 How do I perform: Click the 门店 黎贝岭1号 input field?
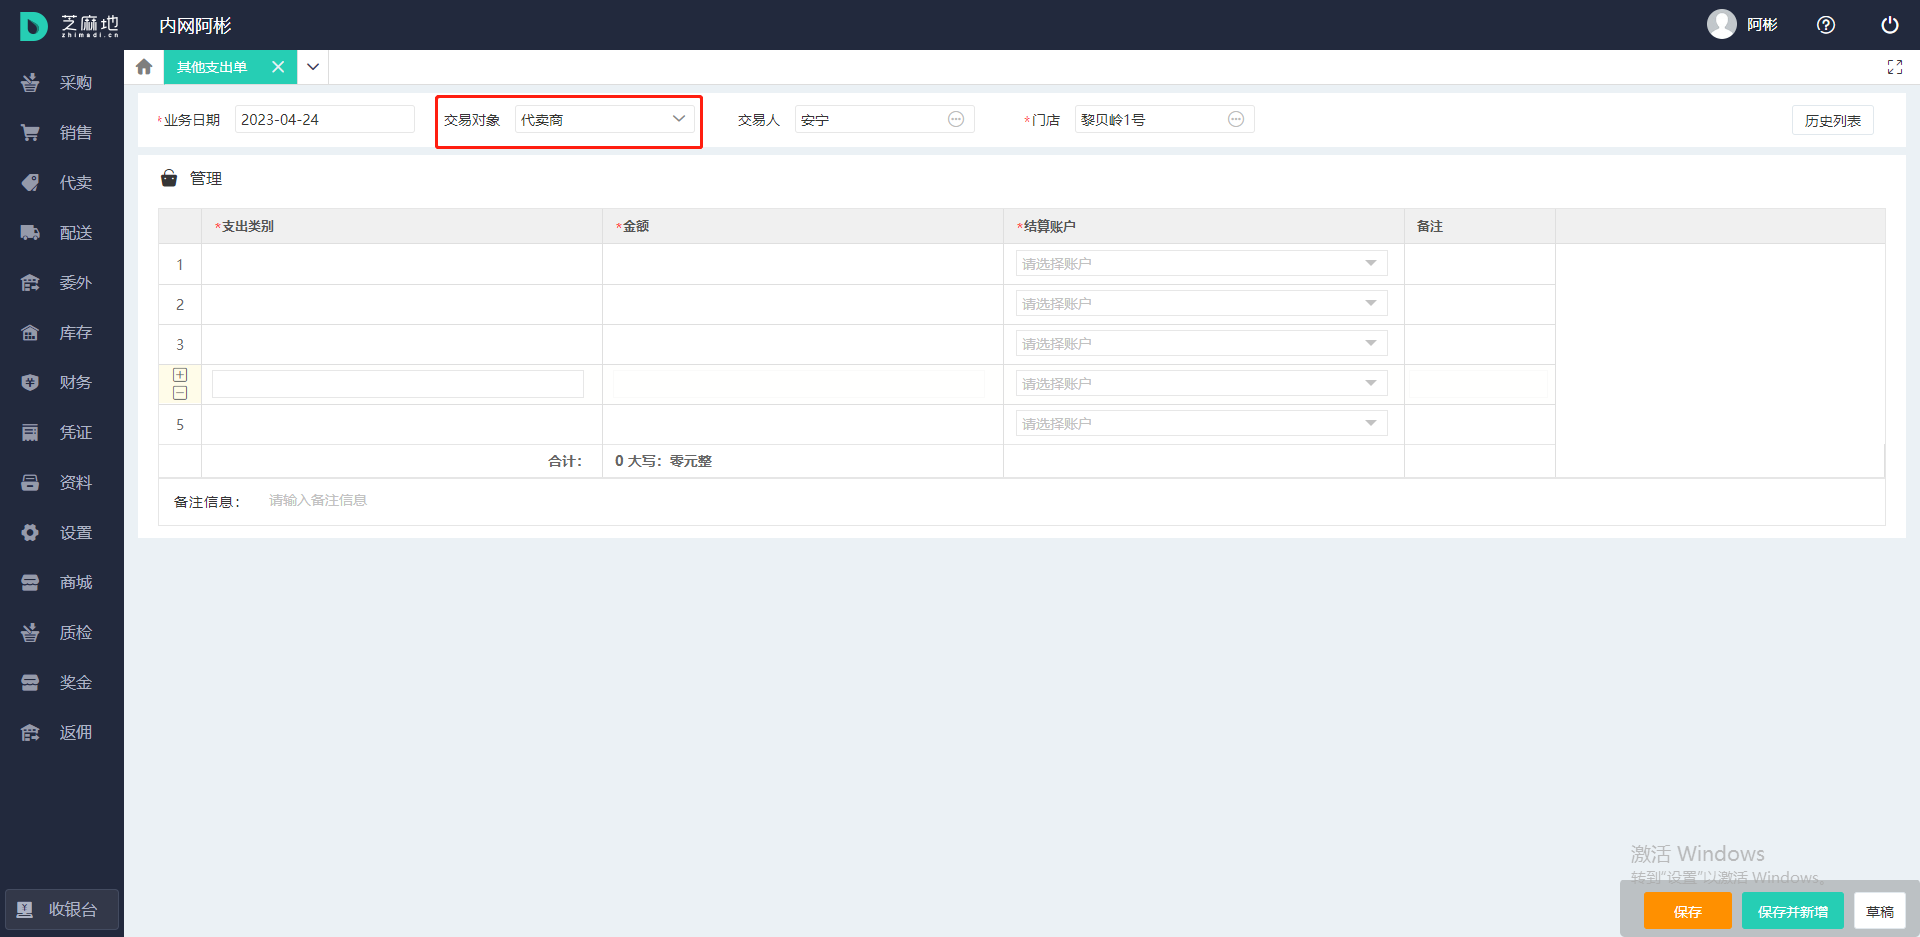click(x=1165, y=119)
